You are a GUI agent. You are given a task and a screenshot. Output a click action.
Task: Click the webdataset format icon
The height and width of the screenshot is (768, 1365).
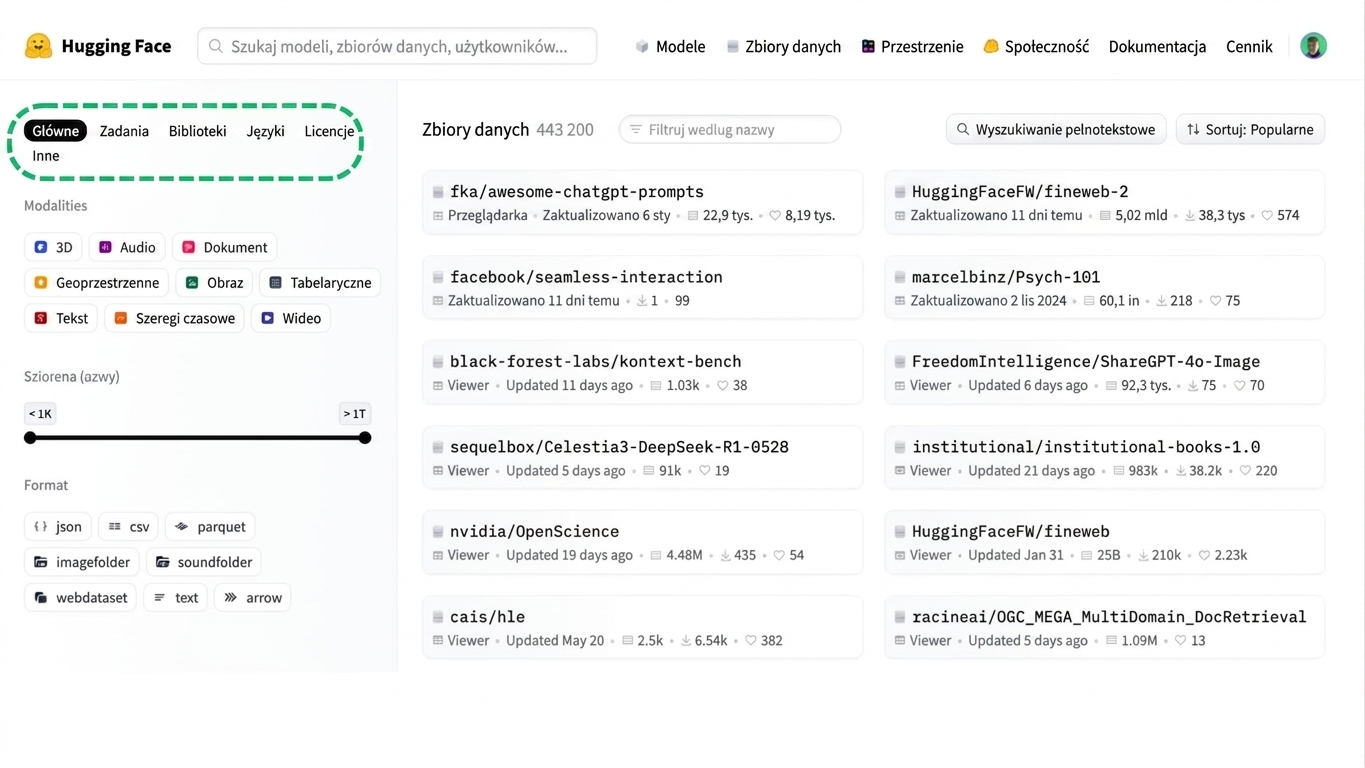pos(41,598)
